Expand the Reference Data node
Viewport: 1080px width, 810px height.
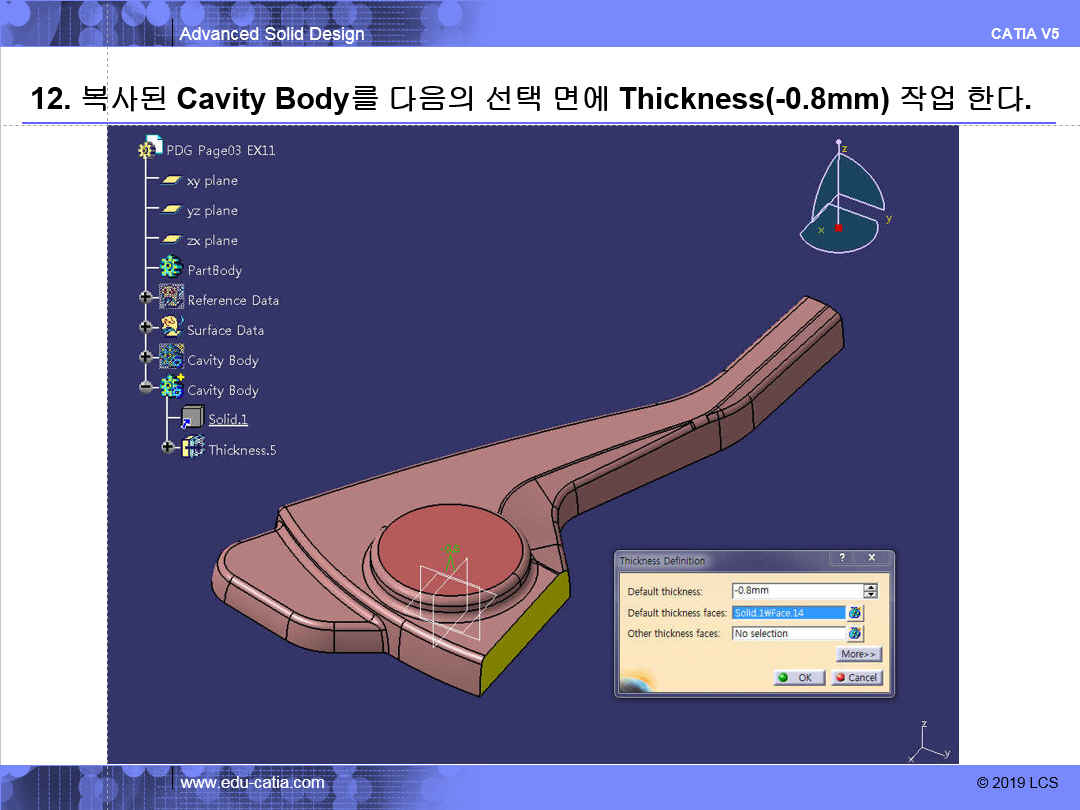coord(146,298)
